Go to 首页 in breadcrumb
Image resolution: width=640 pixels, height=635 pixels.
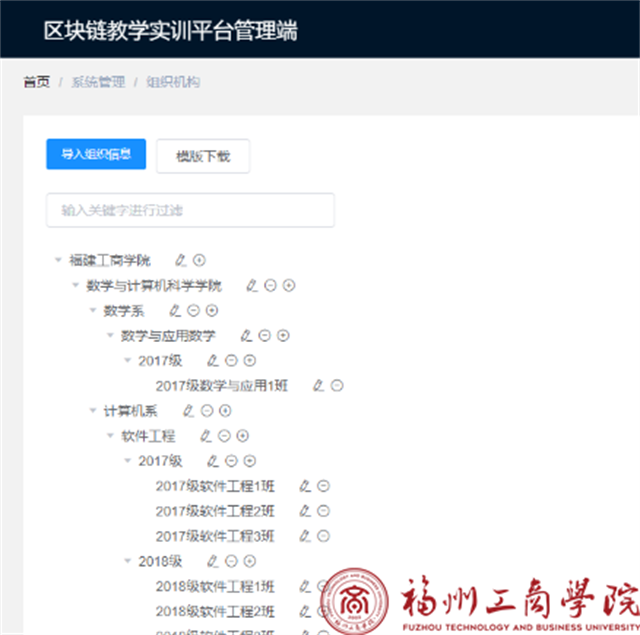click(x=36, y=82)
